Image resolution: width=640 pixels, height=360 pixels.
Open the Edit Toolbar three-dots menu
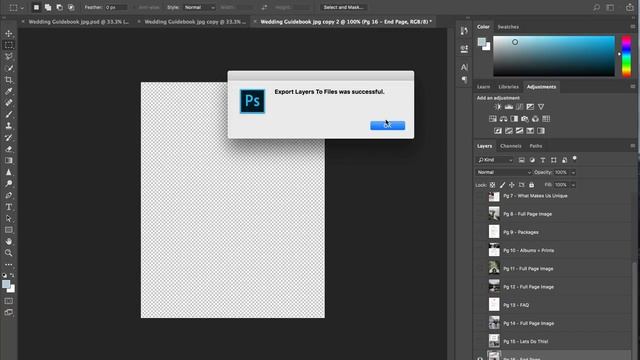tap(9, 264)
